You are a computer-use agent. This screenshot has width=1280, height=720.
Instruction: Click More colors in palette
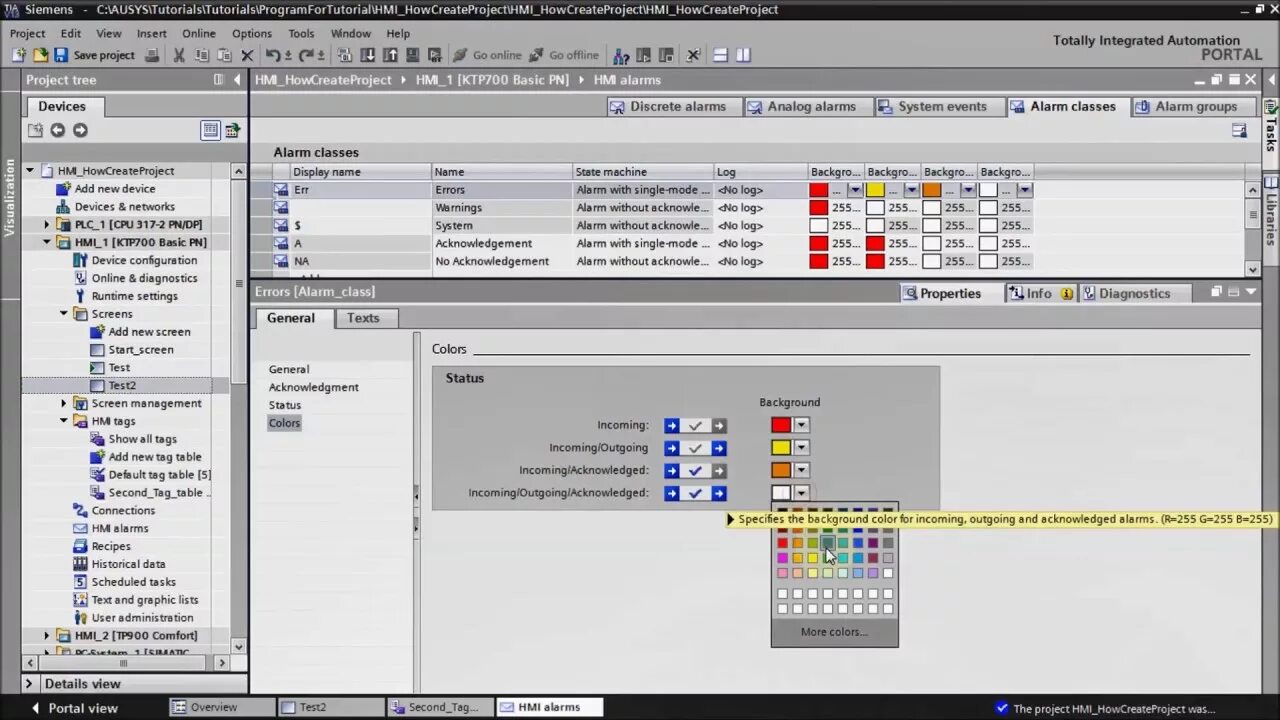pos(834,632)
